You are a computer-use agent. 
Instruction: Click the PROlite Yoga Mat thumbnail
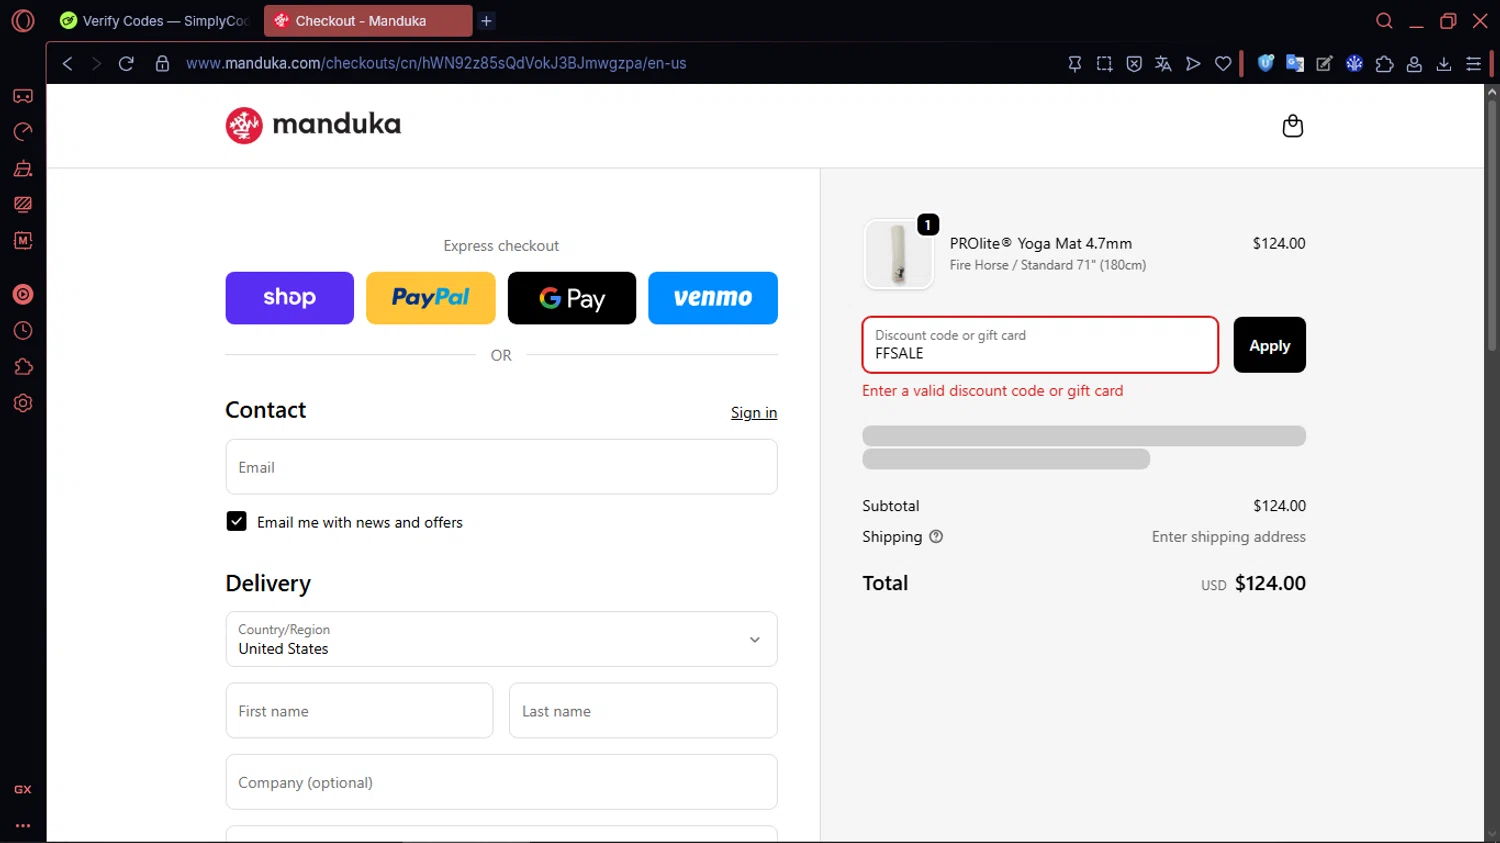pyautogui.click(x=898, y=254)
